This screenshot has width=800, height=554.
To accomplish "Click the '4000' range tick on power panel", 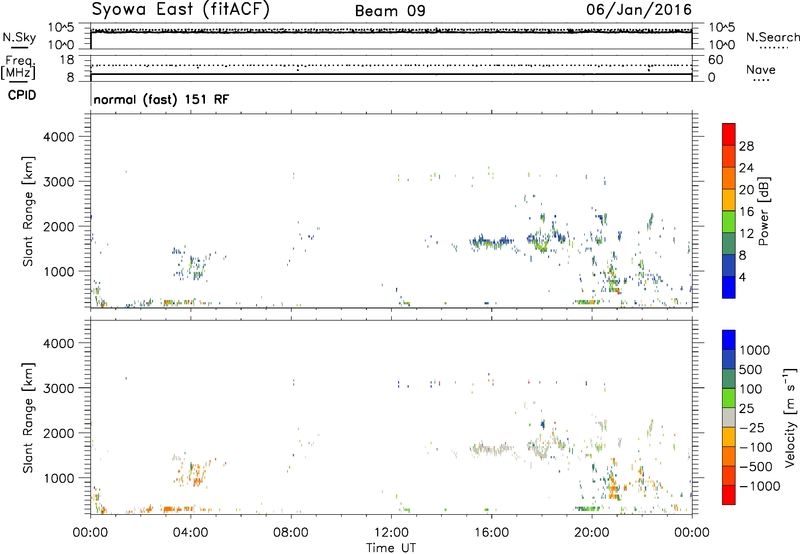I will point(58,137).
